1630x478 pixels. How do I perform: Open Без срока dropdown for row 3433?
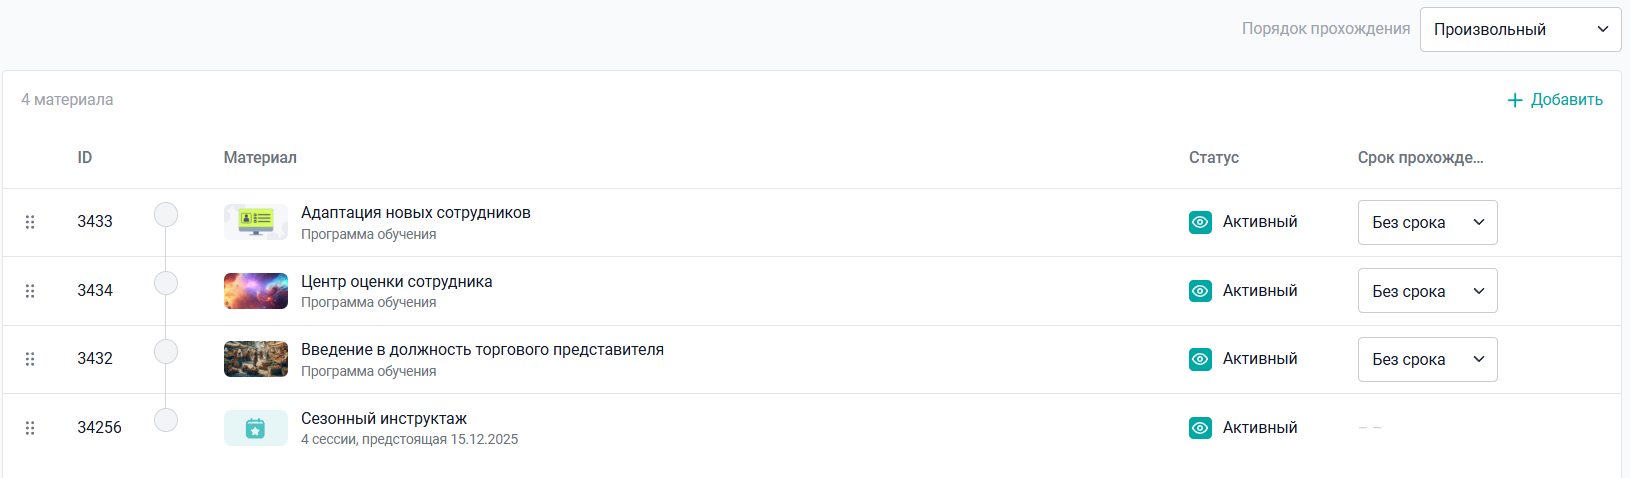tap(1427, 222)
